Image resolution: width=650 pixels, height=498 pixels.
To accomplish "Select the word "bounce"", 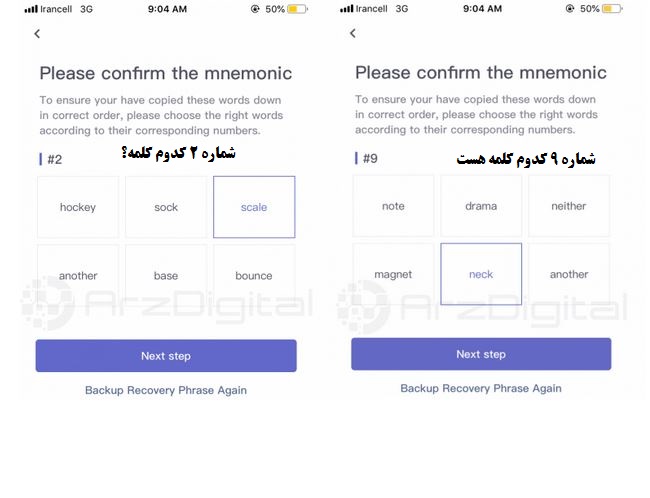I will (x=254, y=275).
